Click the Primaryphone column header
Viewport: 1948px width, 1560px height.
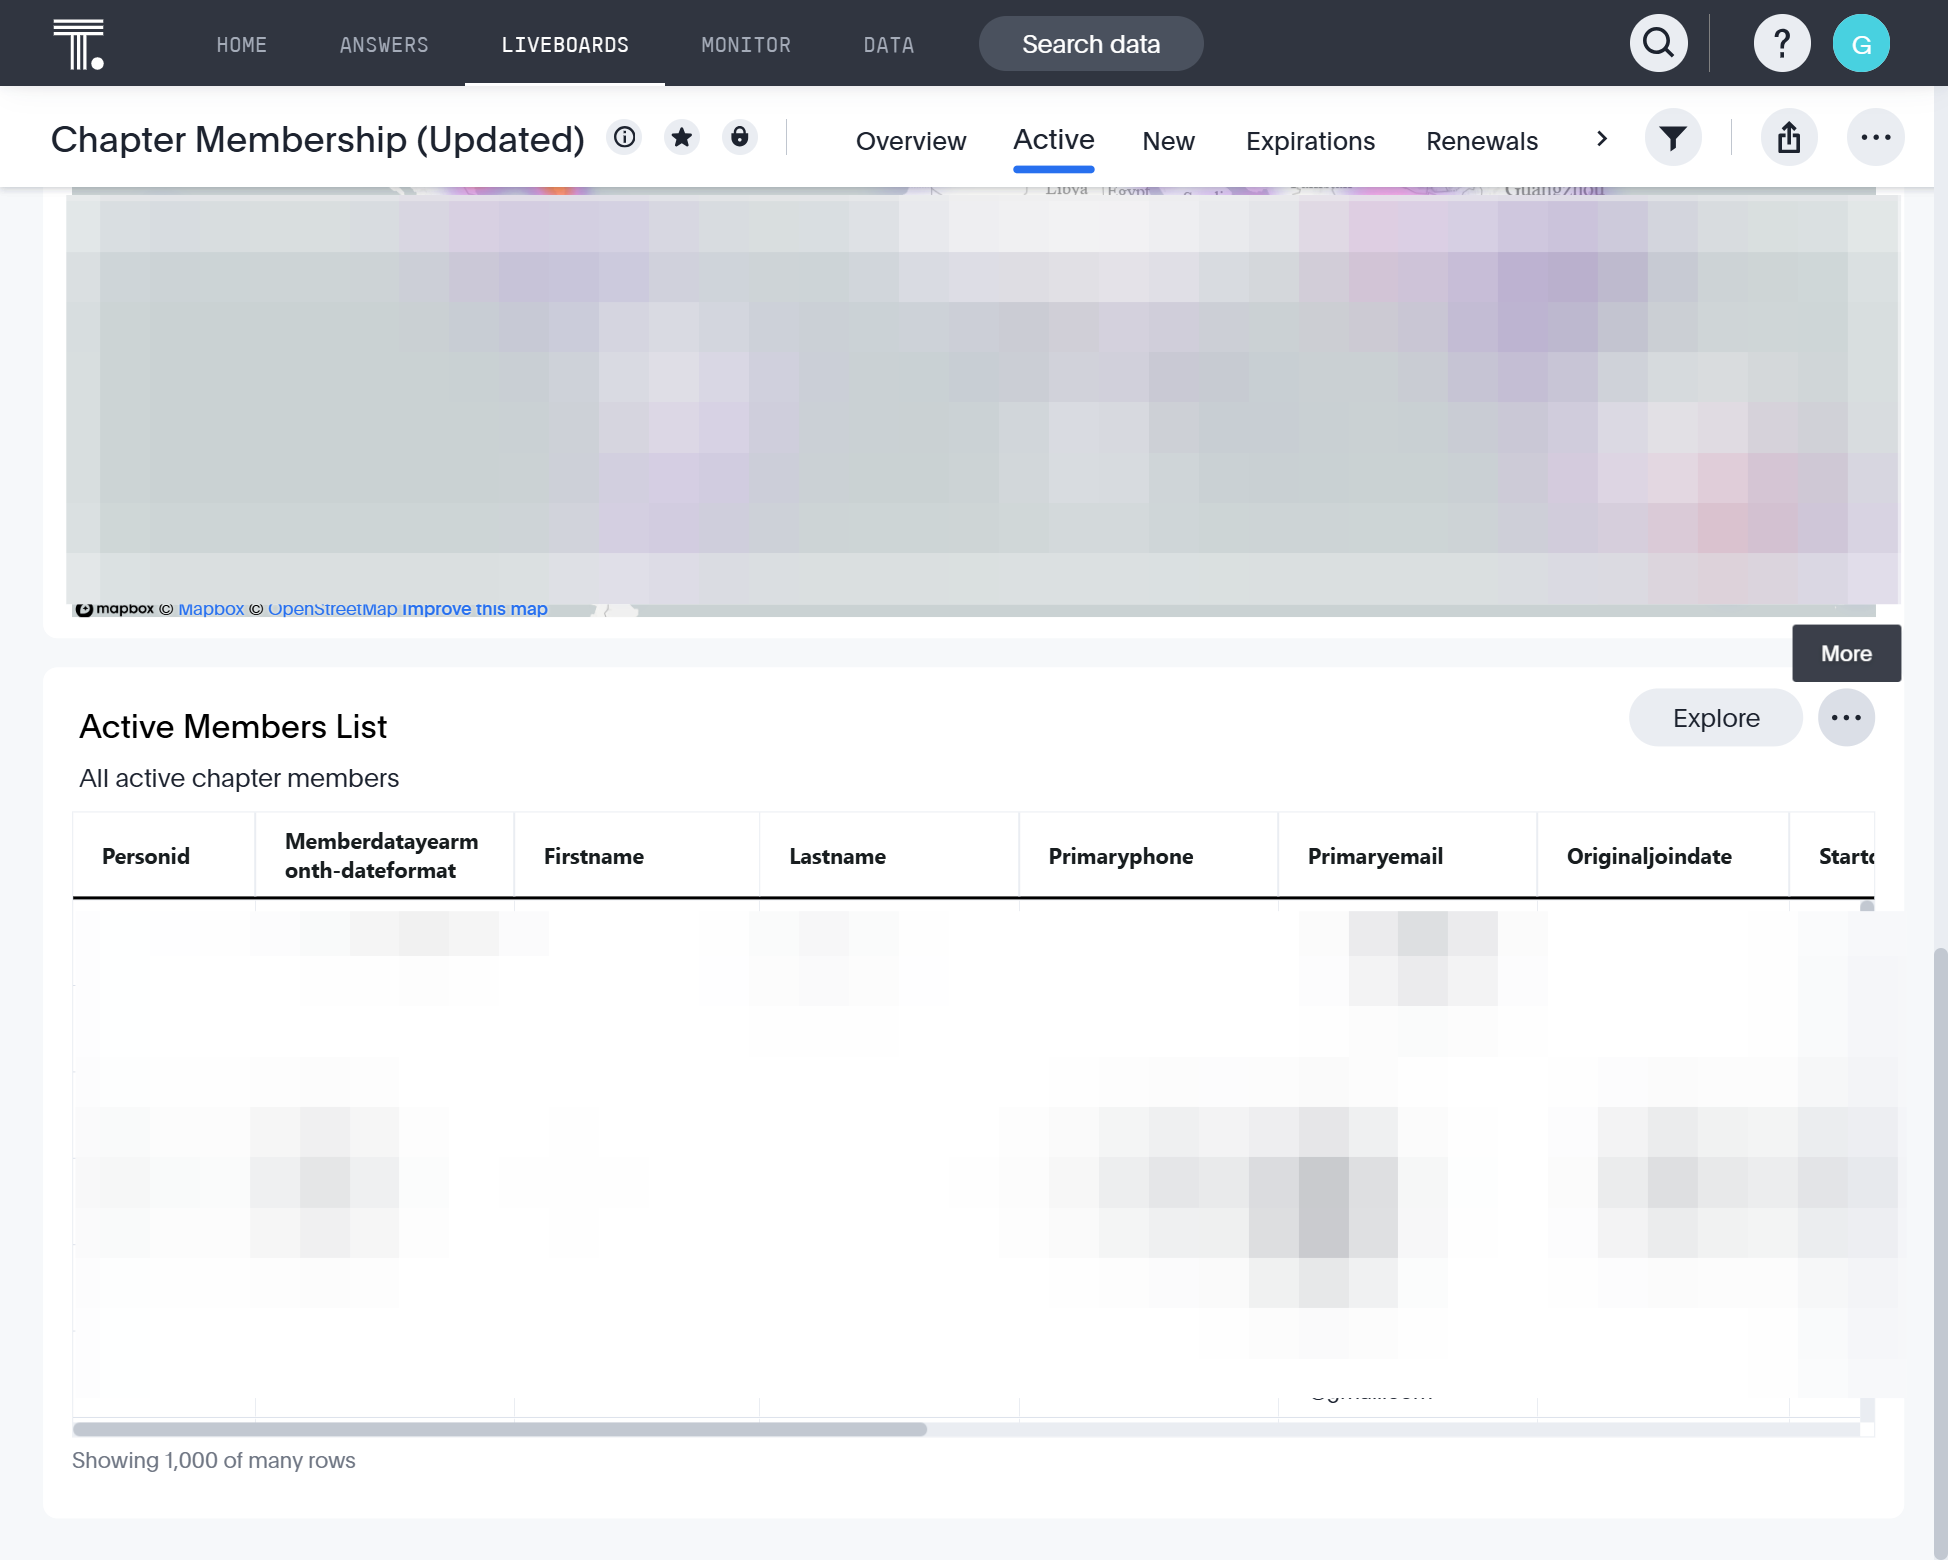click(x=1149, y=856)
